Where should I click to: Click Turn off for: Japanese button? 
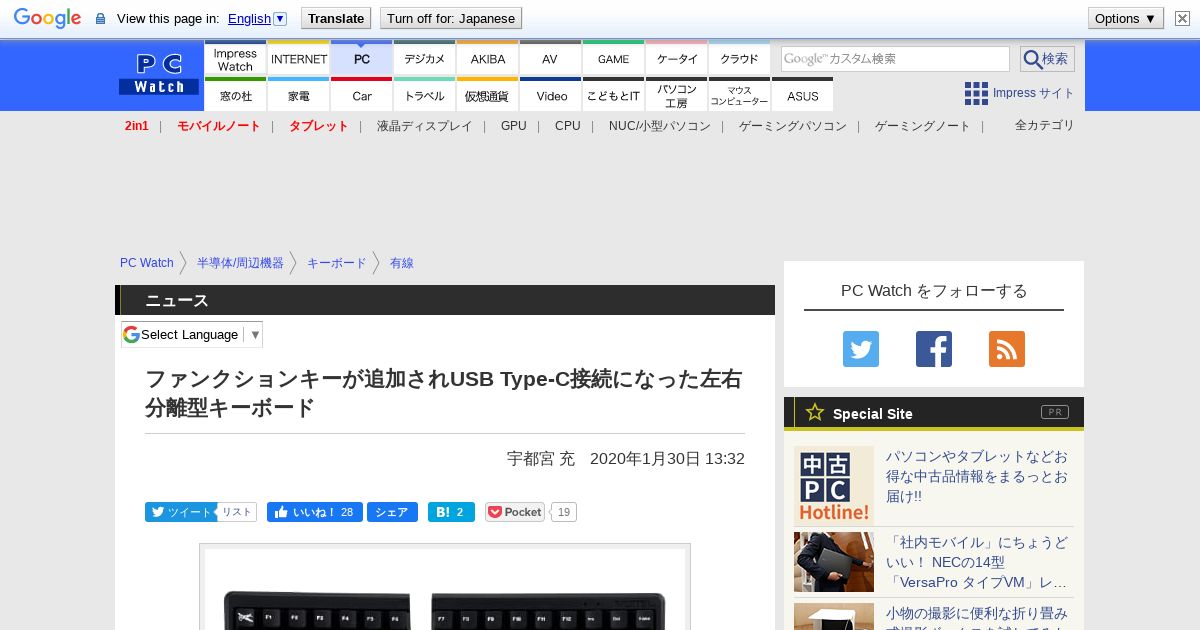pos(451,18)
